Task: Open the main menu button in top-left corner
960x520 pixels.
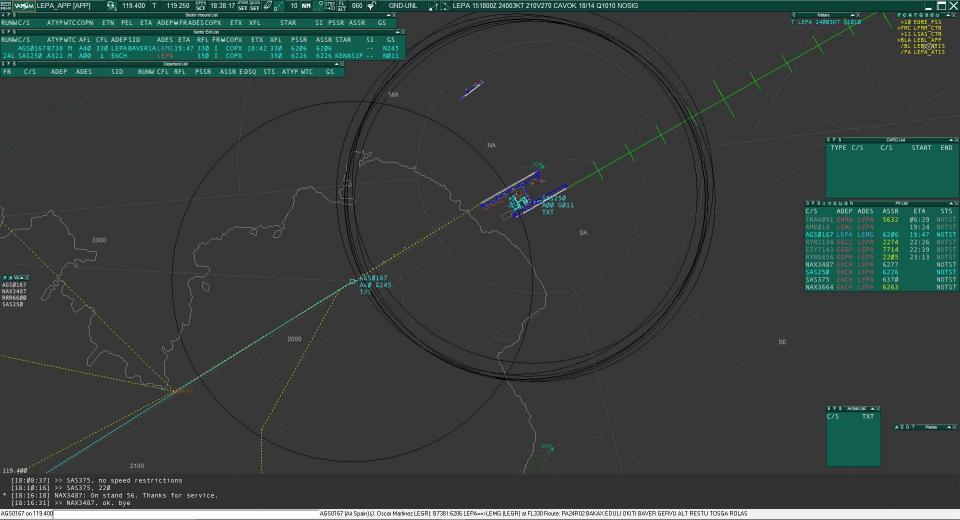Action: (6, 6)
